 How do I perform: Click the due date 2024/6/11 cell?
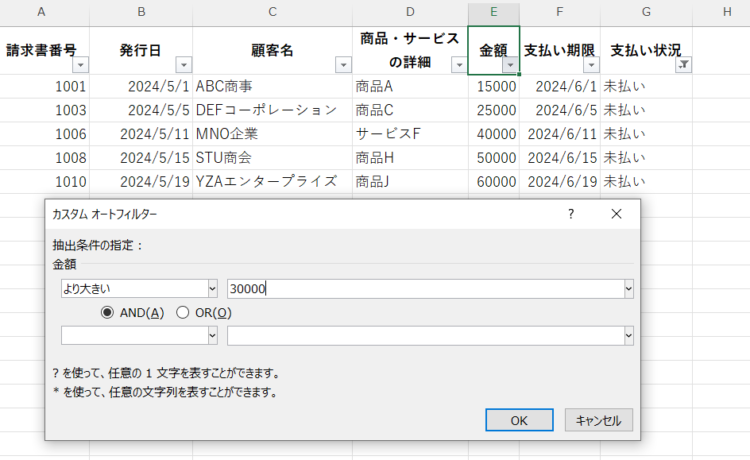(560, 134)
